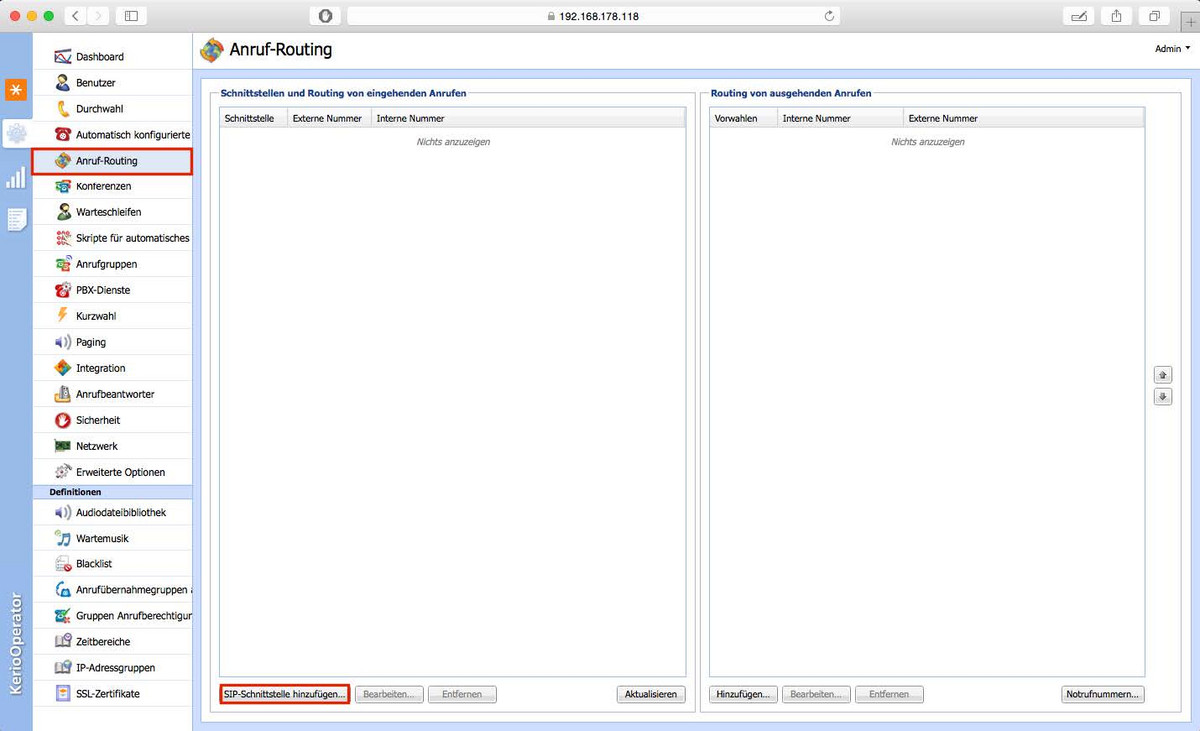Click SIP-Schnittstelle hinzufügen button

click(284, 694)
